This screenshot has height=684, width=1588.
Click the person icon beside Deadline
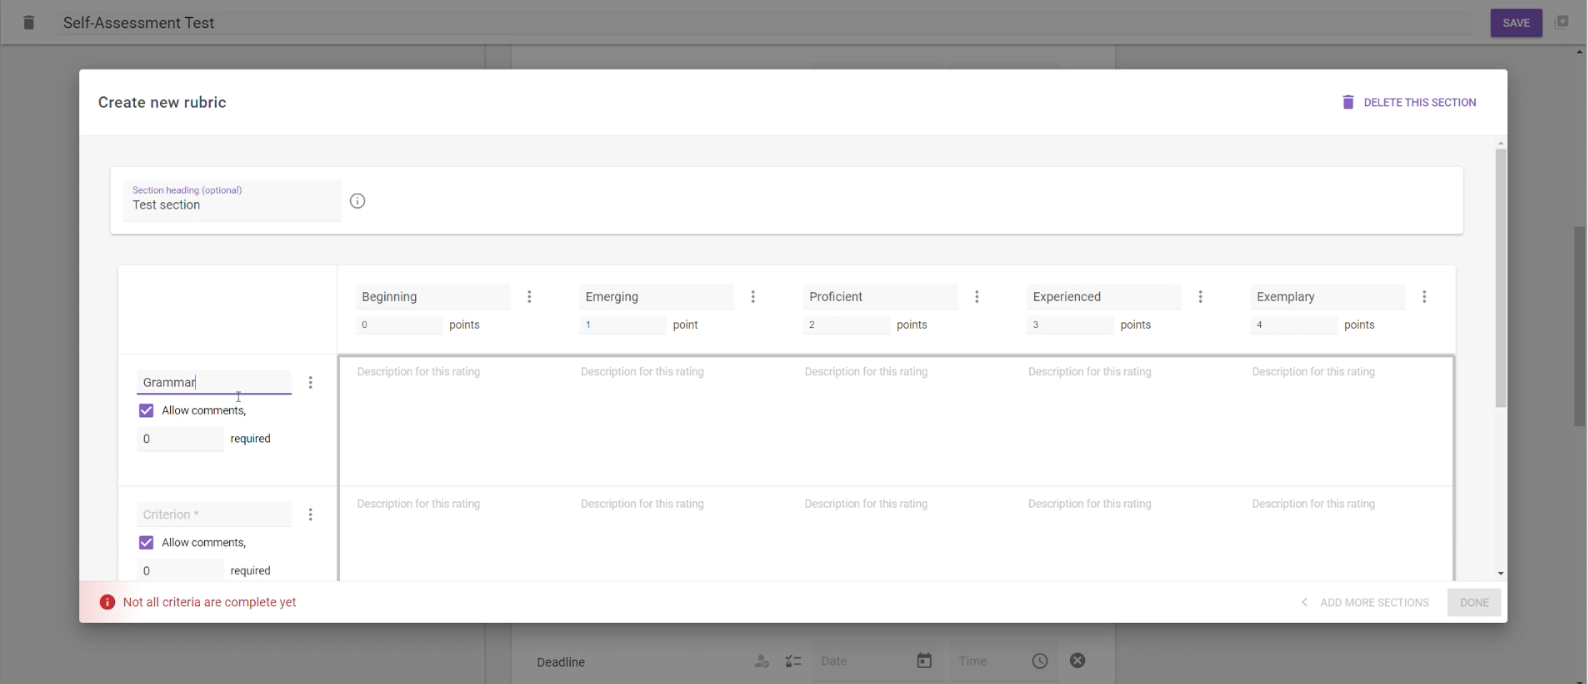click(762, 661)
